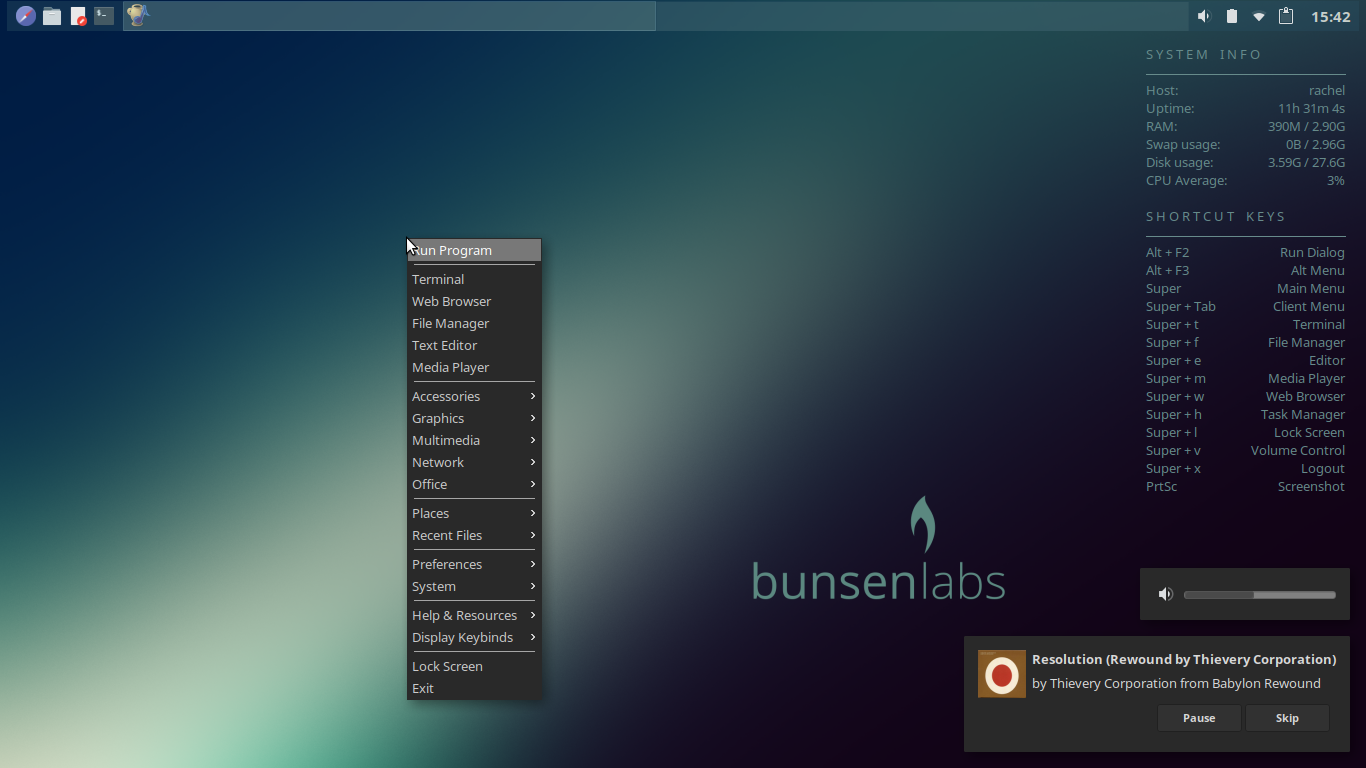Click the volume speaker tray icon

click(1204, 16)
